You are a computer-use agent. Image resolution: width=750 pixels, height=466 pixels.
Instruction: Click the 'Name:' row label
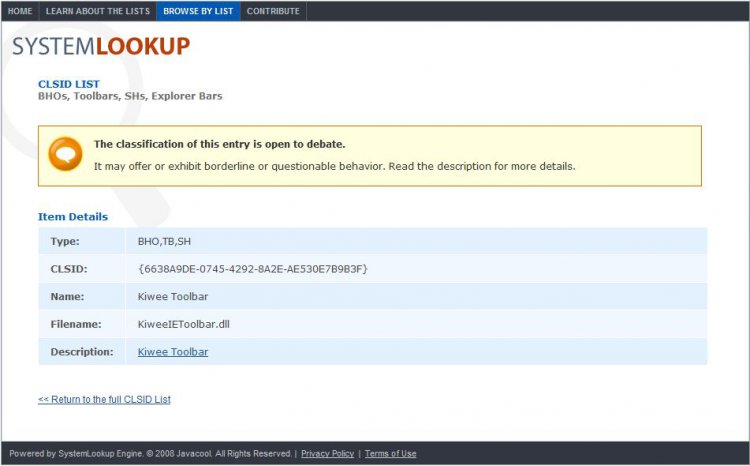point(67,297)
